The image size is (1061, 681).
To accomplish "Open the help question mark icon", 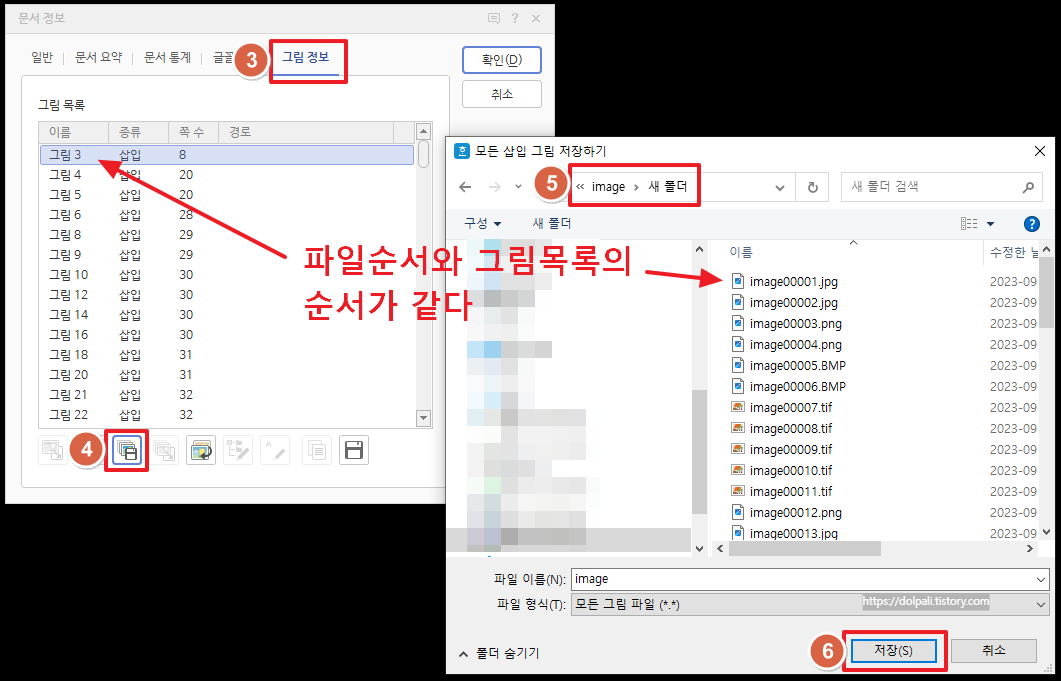I will click(x=1031, y=224).
